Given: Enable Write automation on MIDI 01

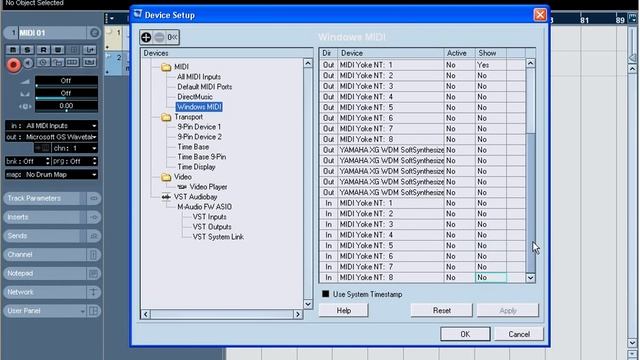Looking at the screenshot, I should [58, 50].
